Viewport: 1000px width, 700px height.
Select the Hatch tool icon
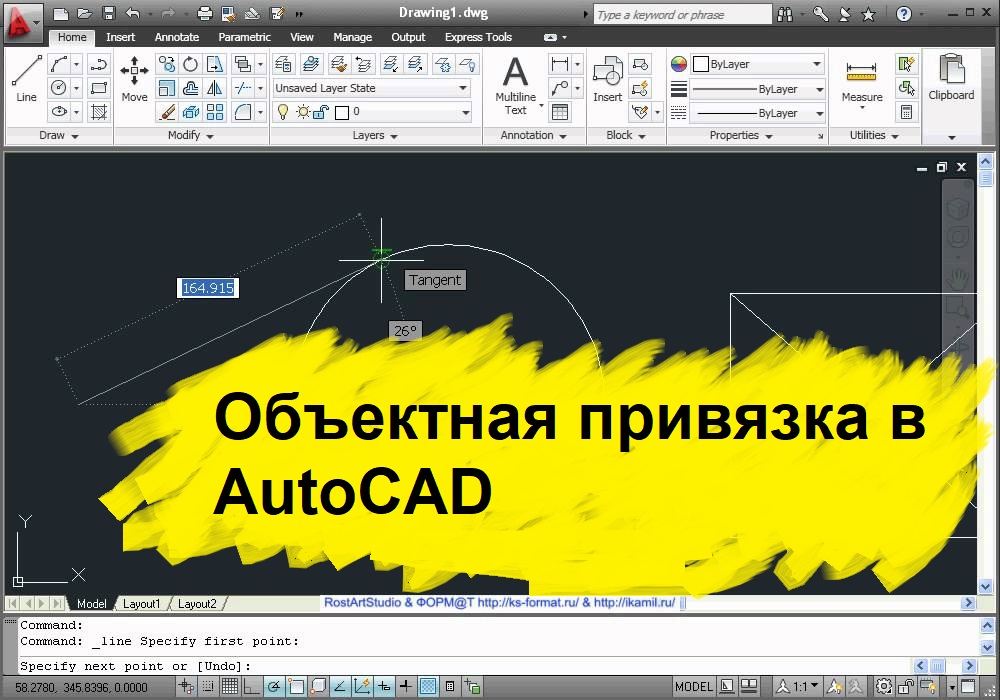point(99,112)
